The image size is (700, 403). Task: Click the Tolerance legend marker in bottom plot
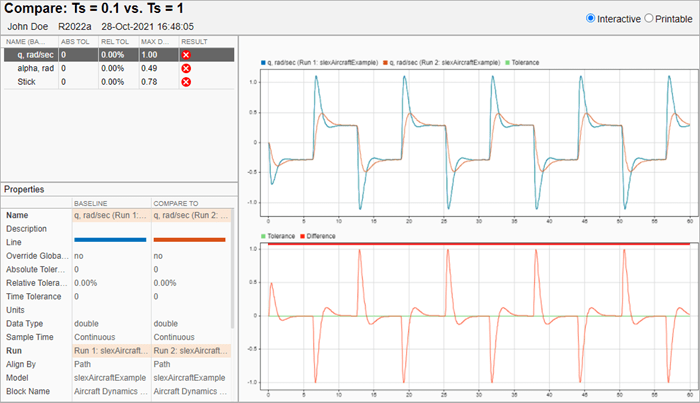click(262, 236)
